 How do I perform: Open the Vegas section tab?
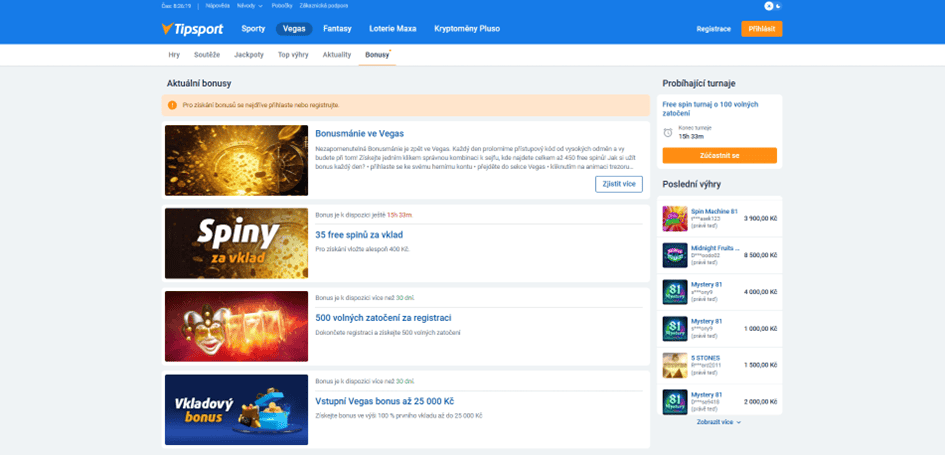294,28
